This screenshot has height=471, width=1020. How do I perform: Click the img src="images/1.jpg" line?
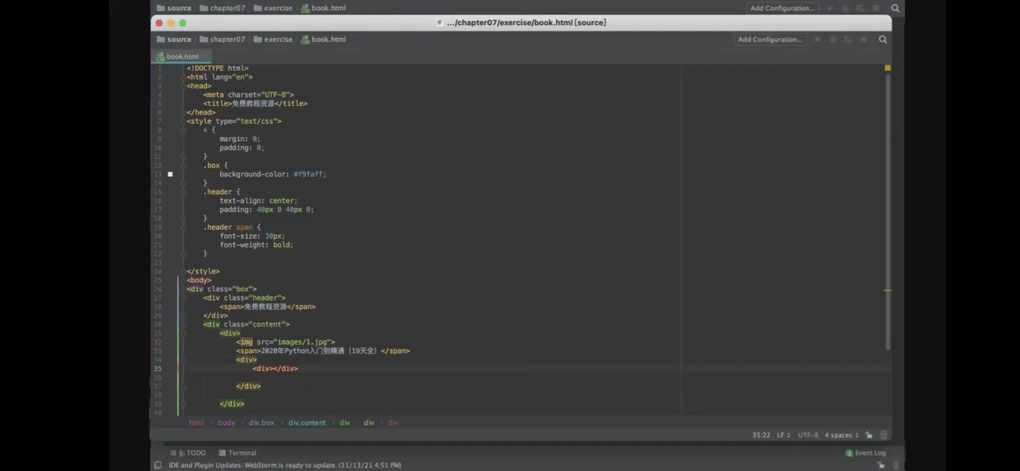pos(286,342)
